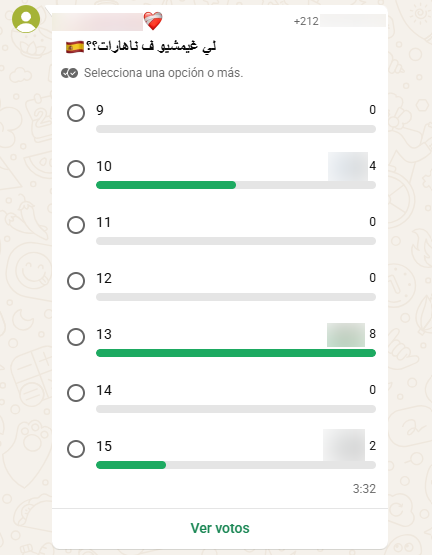Select poll option 13
Viewport: 432px width, 555px height.
pyautogui.click(x=76, y=337)
